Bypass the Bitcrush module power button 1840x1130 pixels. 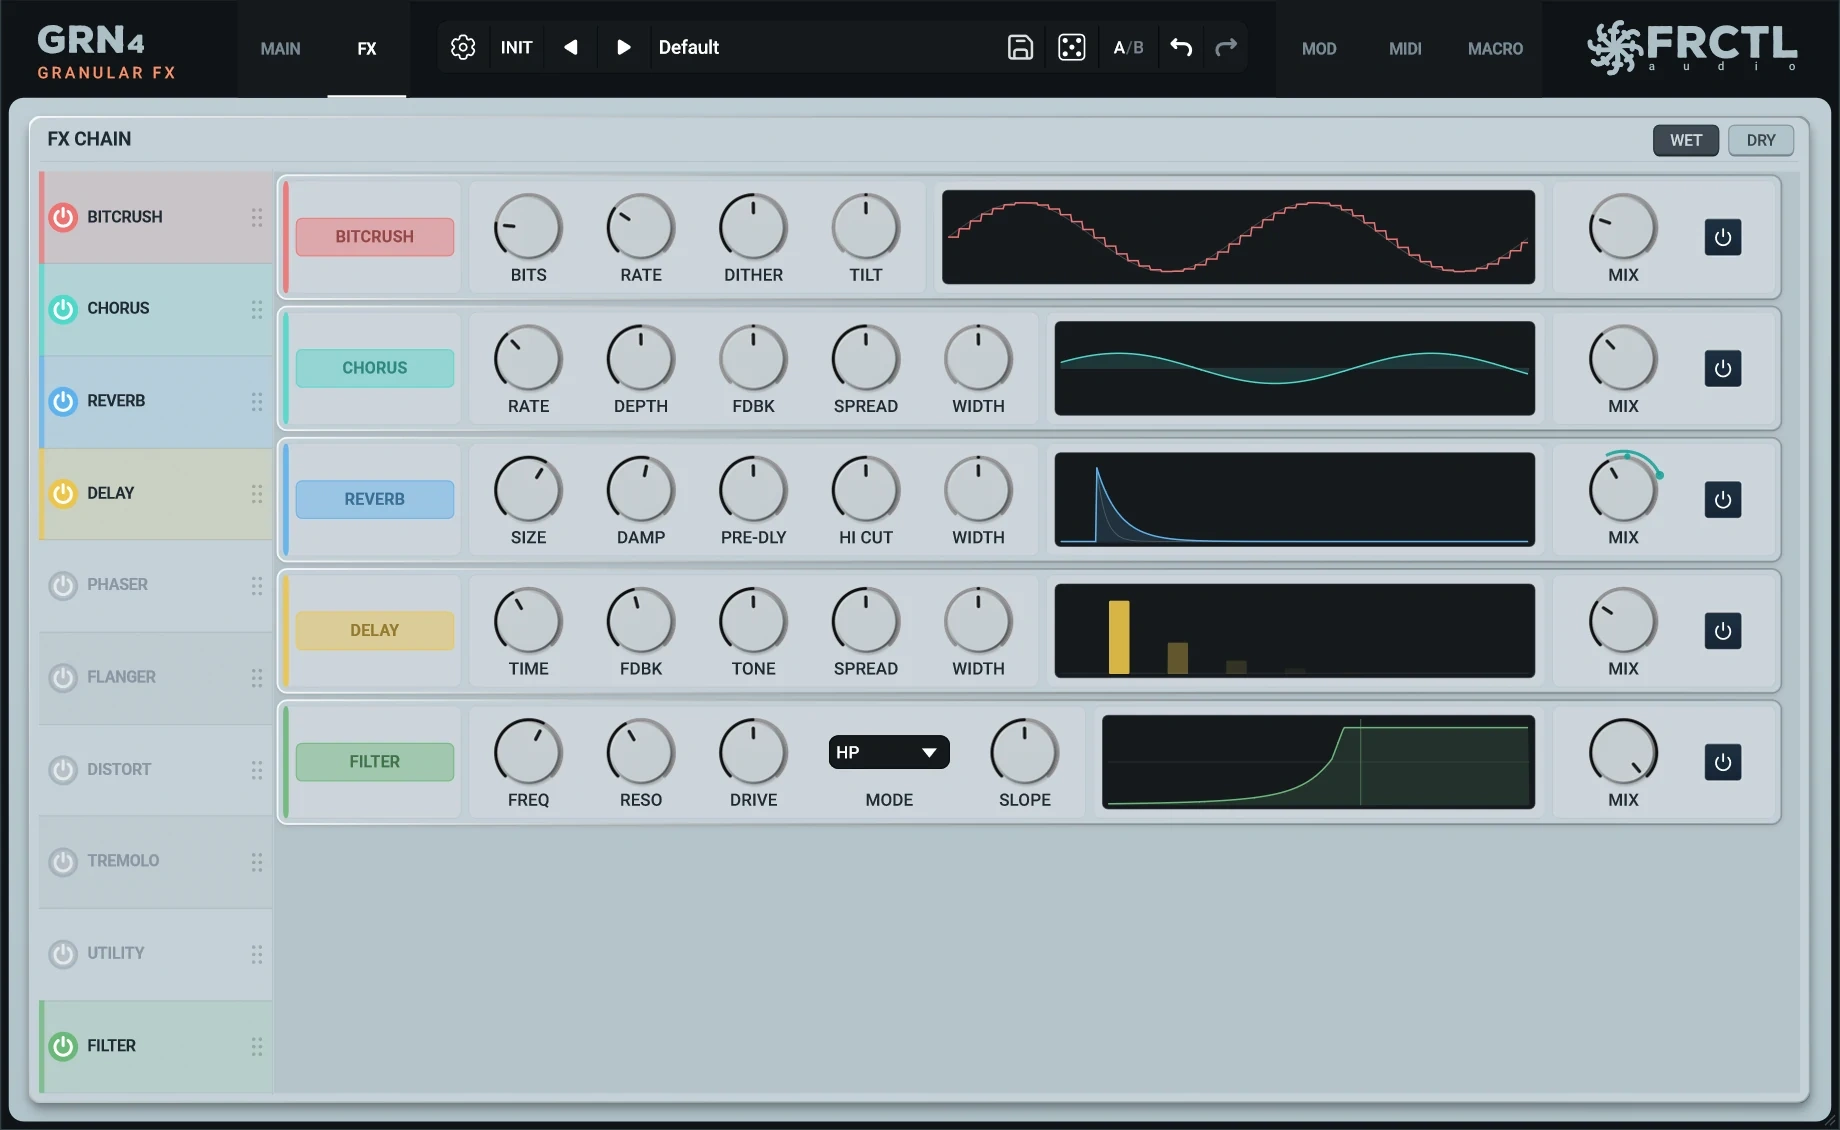click(x=1722, y=237)
